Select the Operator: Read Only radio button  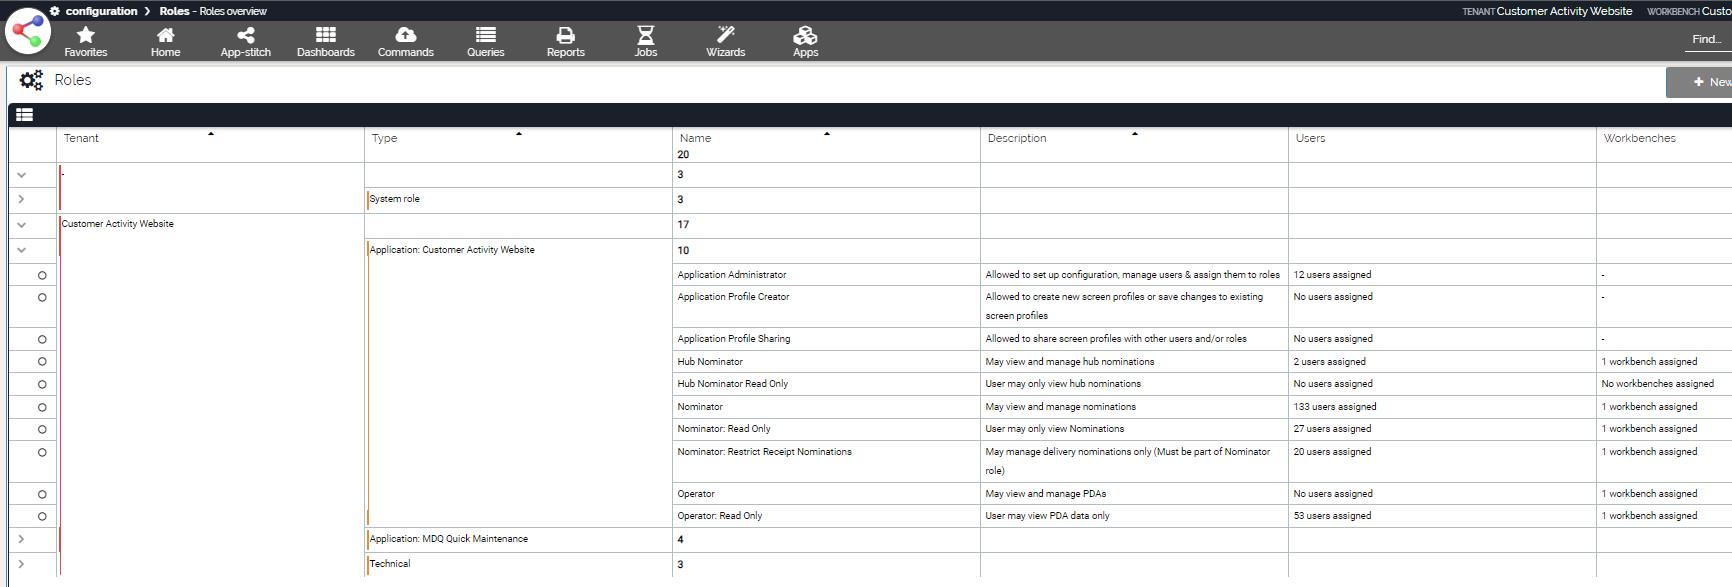42,516
